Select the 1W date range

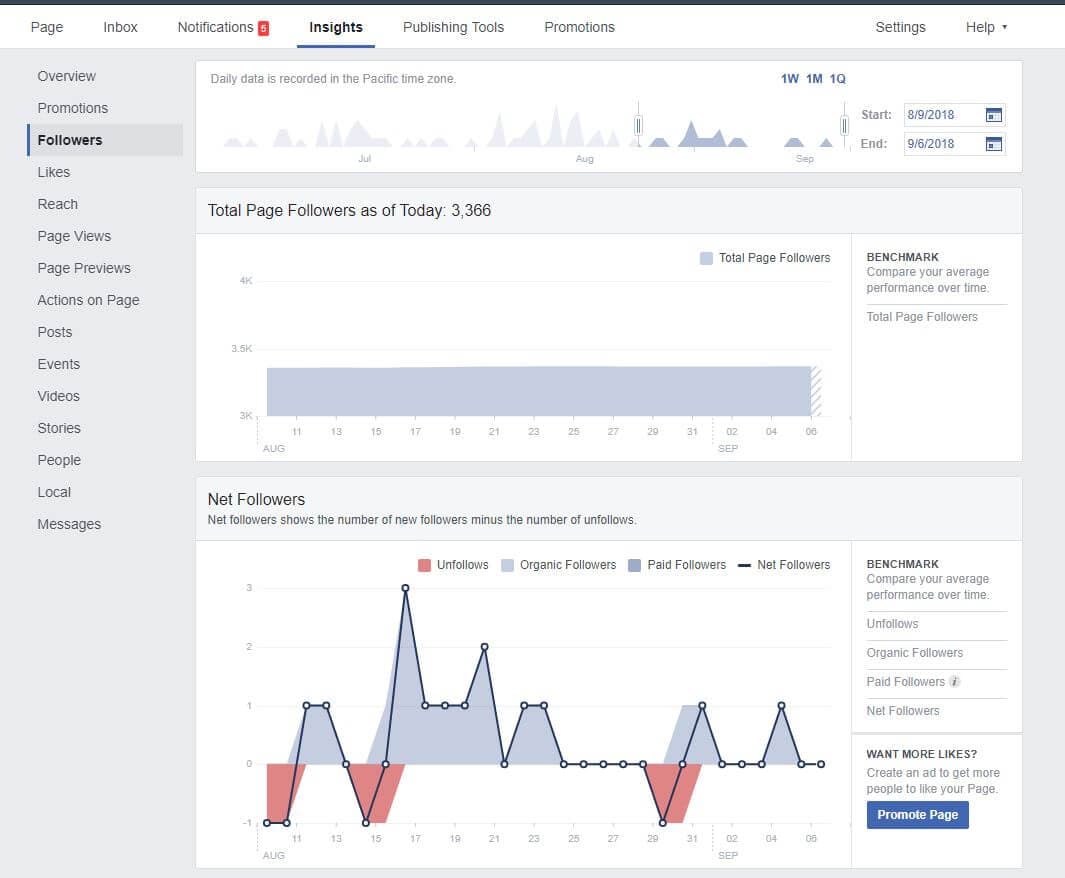(789, 79)
